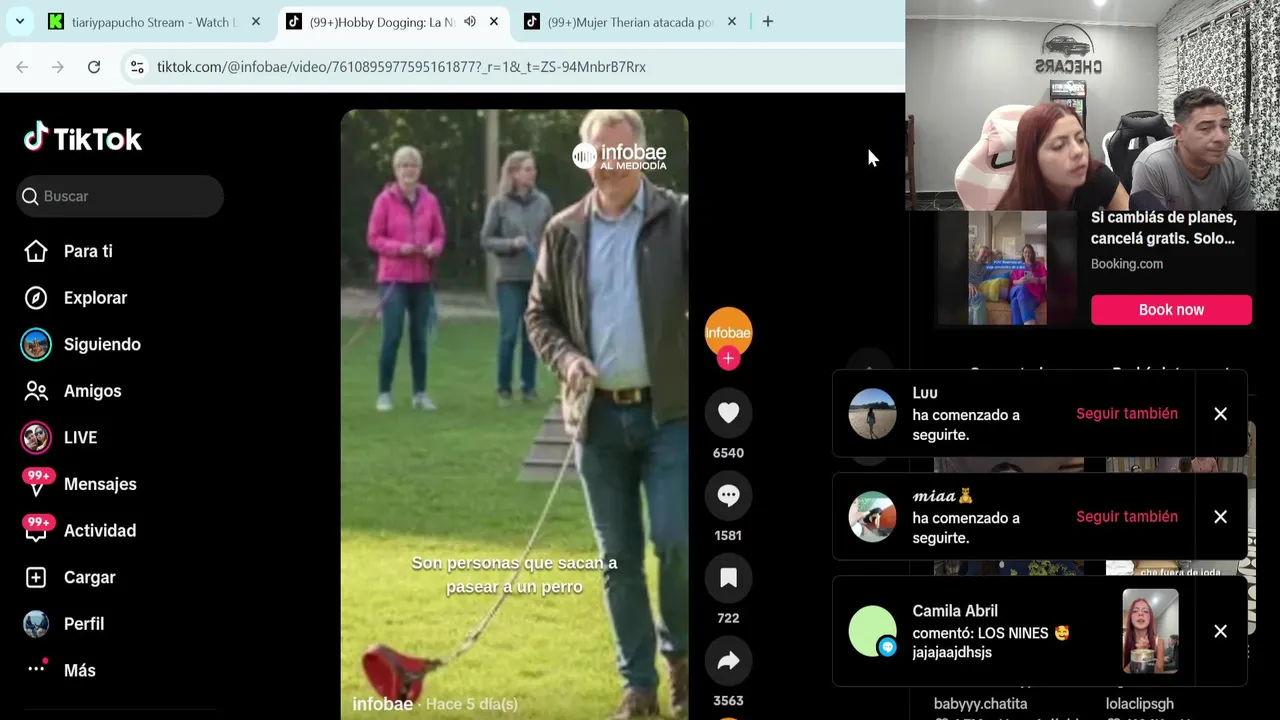Open the Más options menu
This screenshot has width=1280, height=720.
79,670
